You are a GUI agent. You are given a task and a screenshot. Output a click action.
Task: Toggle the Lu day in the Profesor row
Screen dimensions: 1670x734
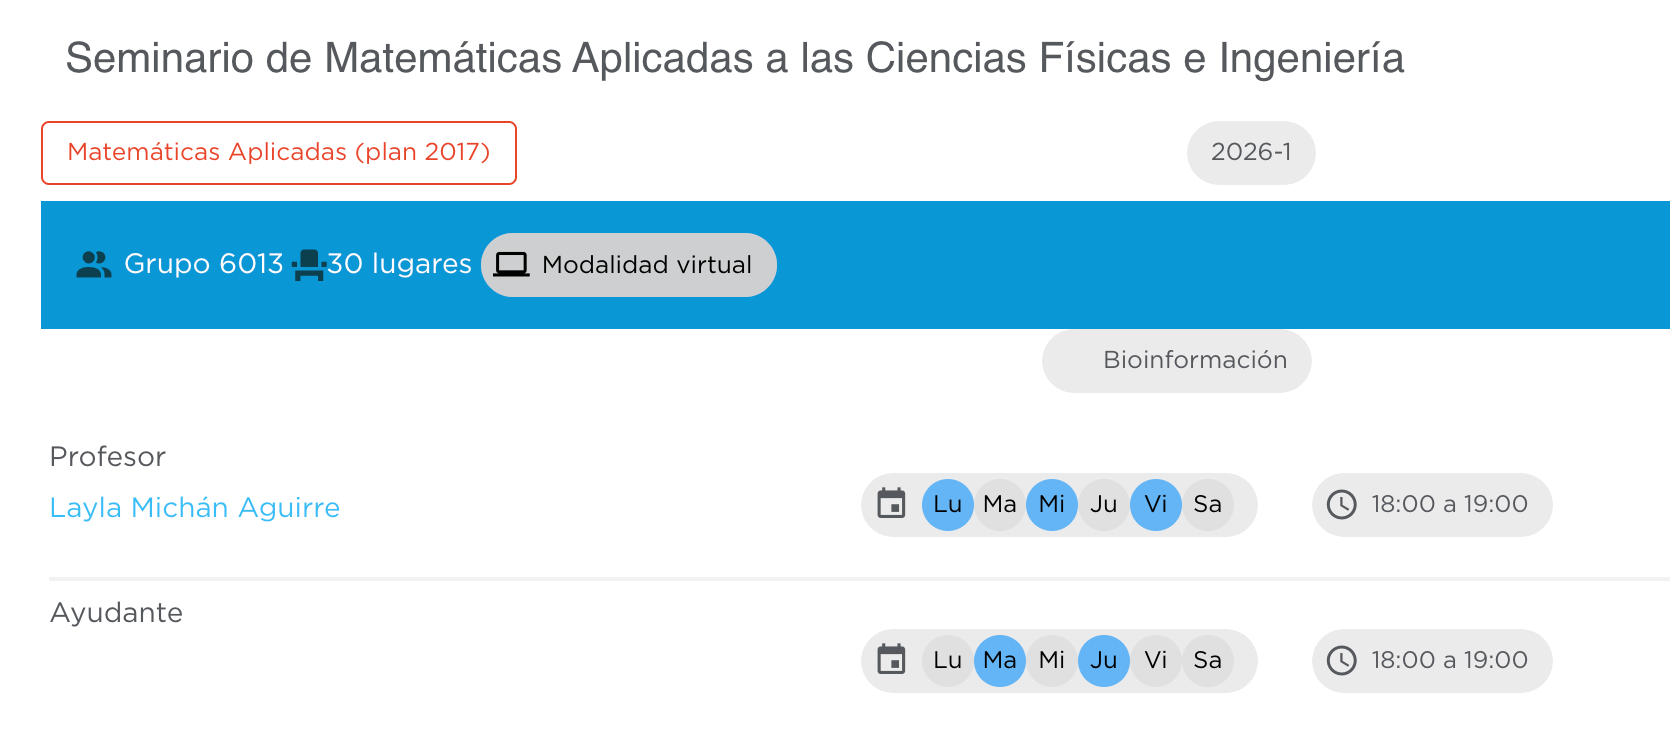(947, 504)
